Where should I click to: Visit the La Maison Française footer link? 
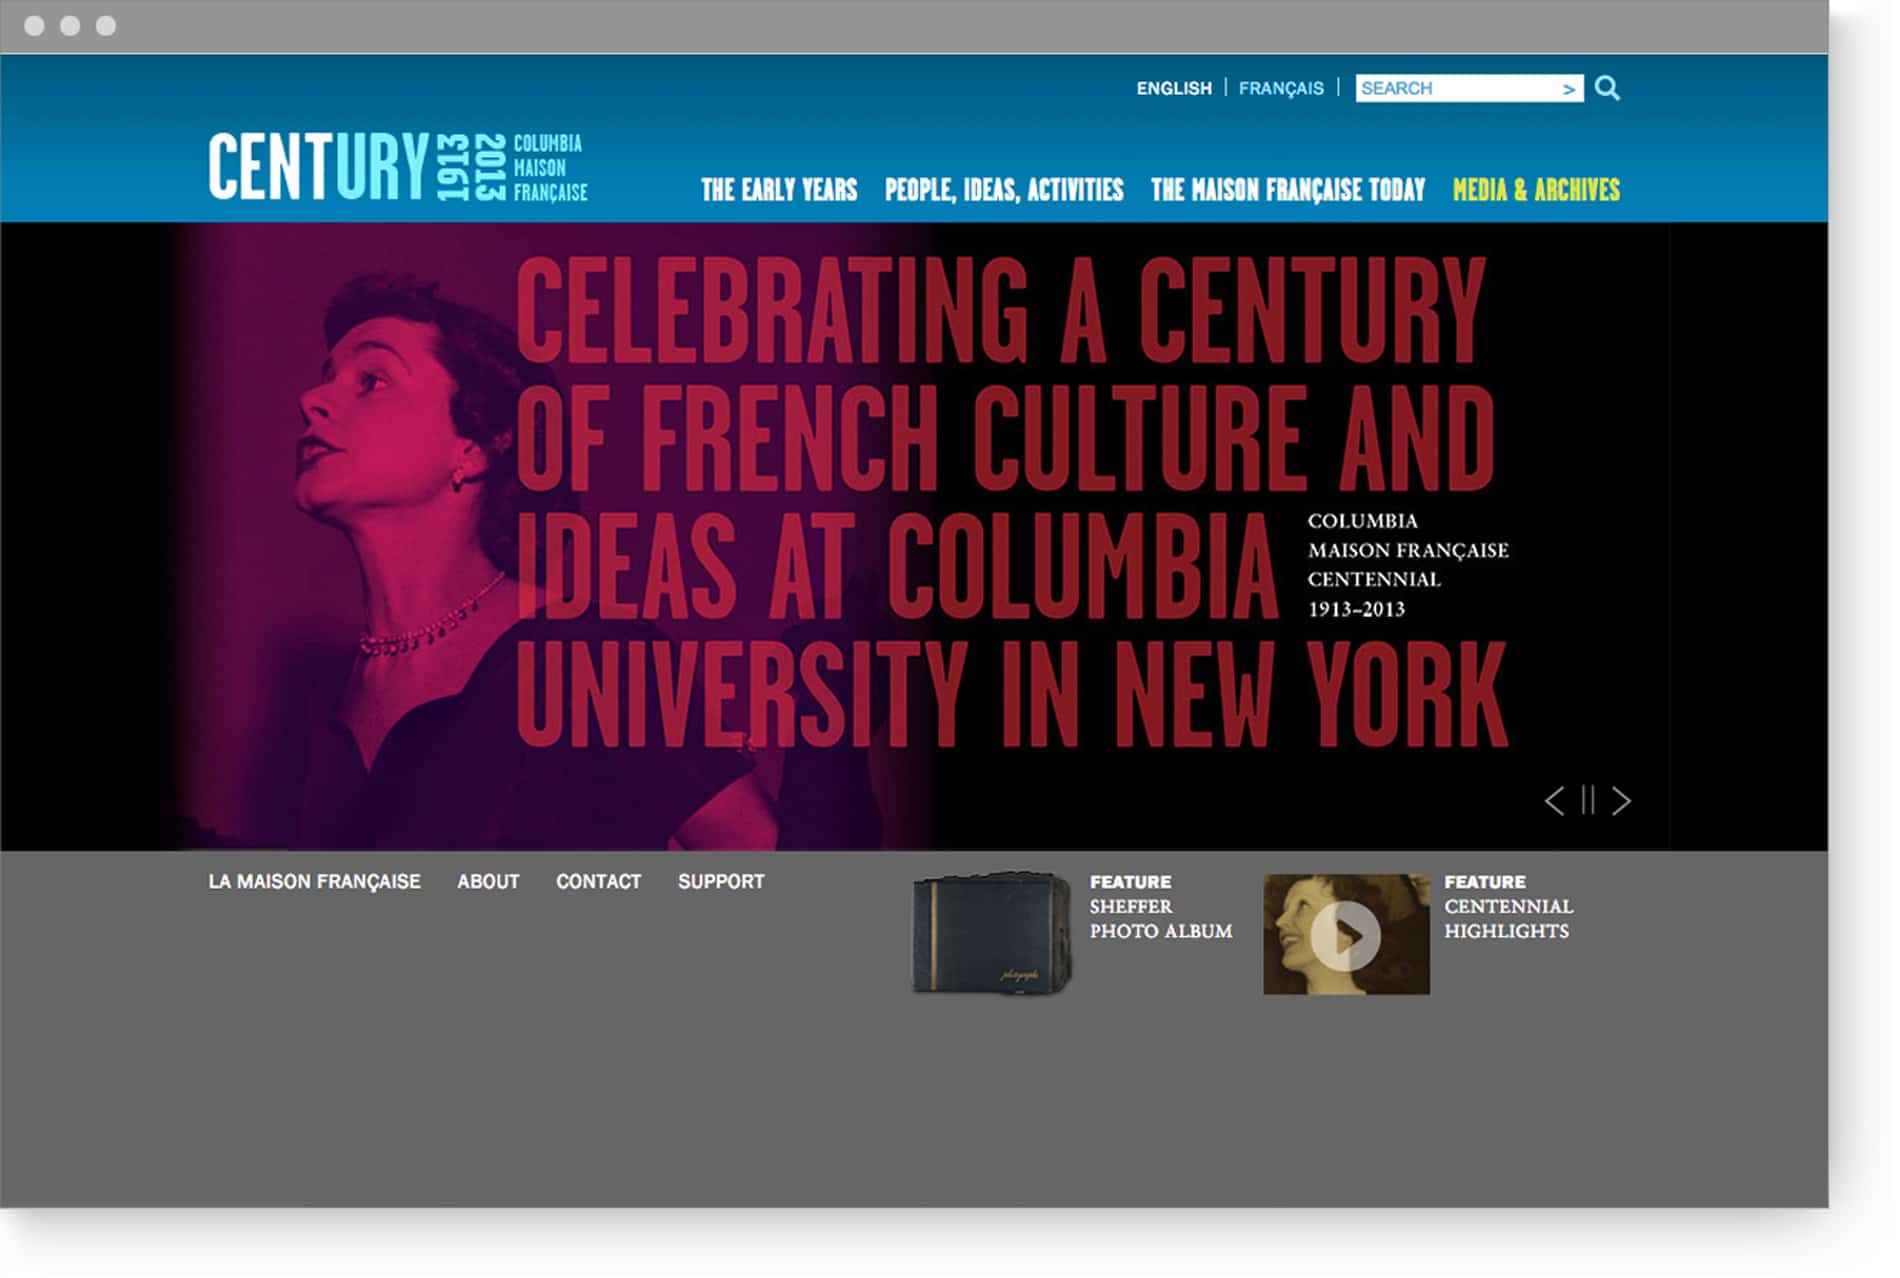coord(314,882)
